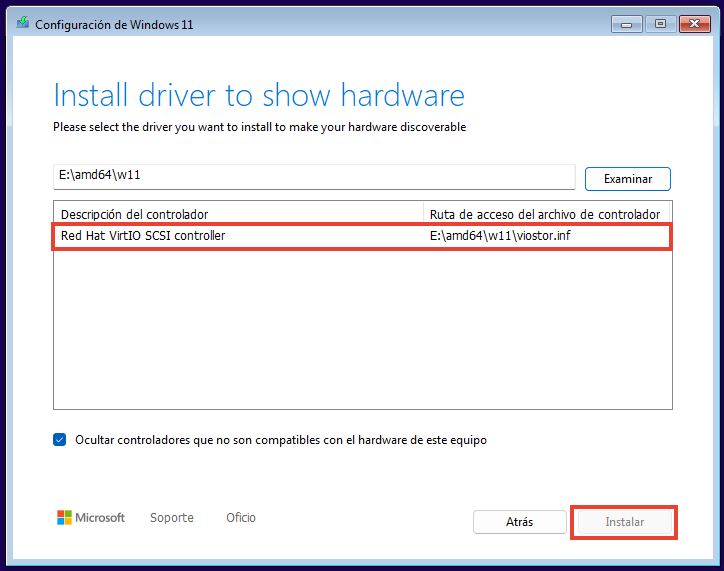The image size is (724, 571).
Task: Close the Windows 11 setup window
Action: pos(693,23)
